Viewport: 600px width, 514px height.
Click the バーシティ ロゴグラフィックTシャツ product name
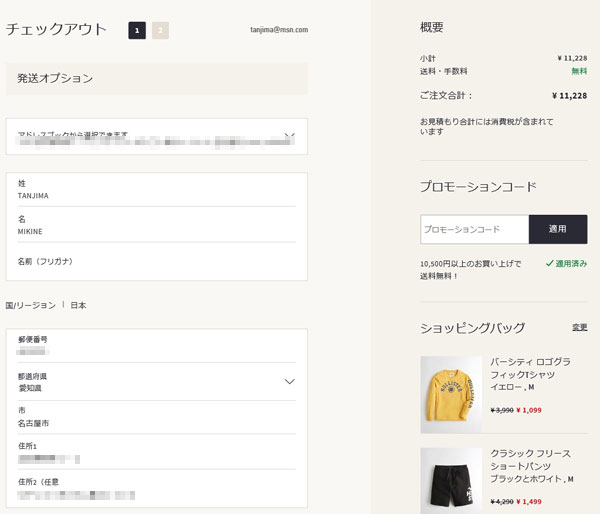pyautogui.click(x=530, y=368)
